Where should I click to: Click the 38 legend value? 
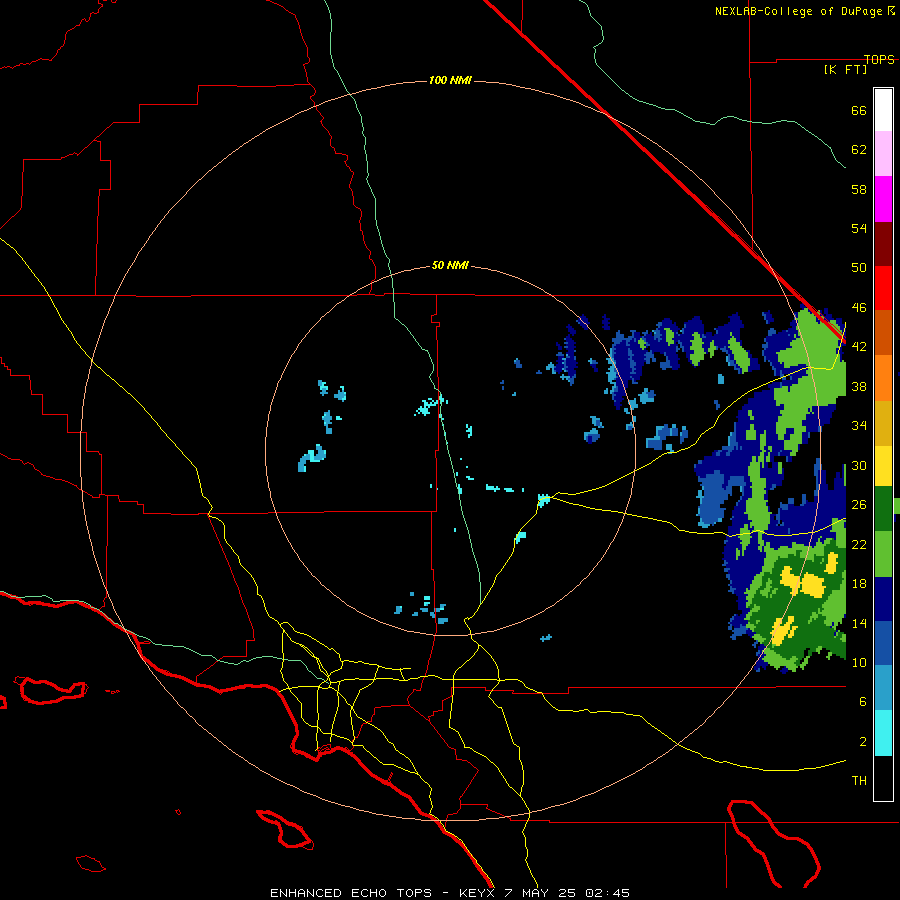(859, 387)
